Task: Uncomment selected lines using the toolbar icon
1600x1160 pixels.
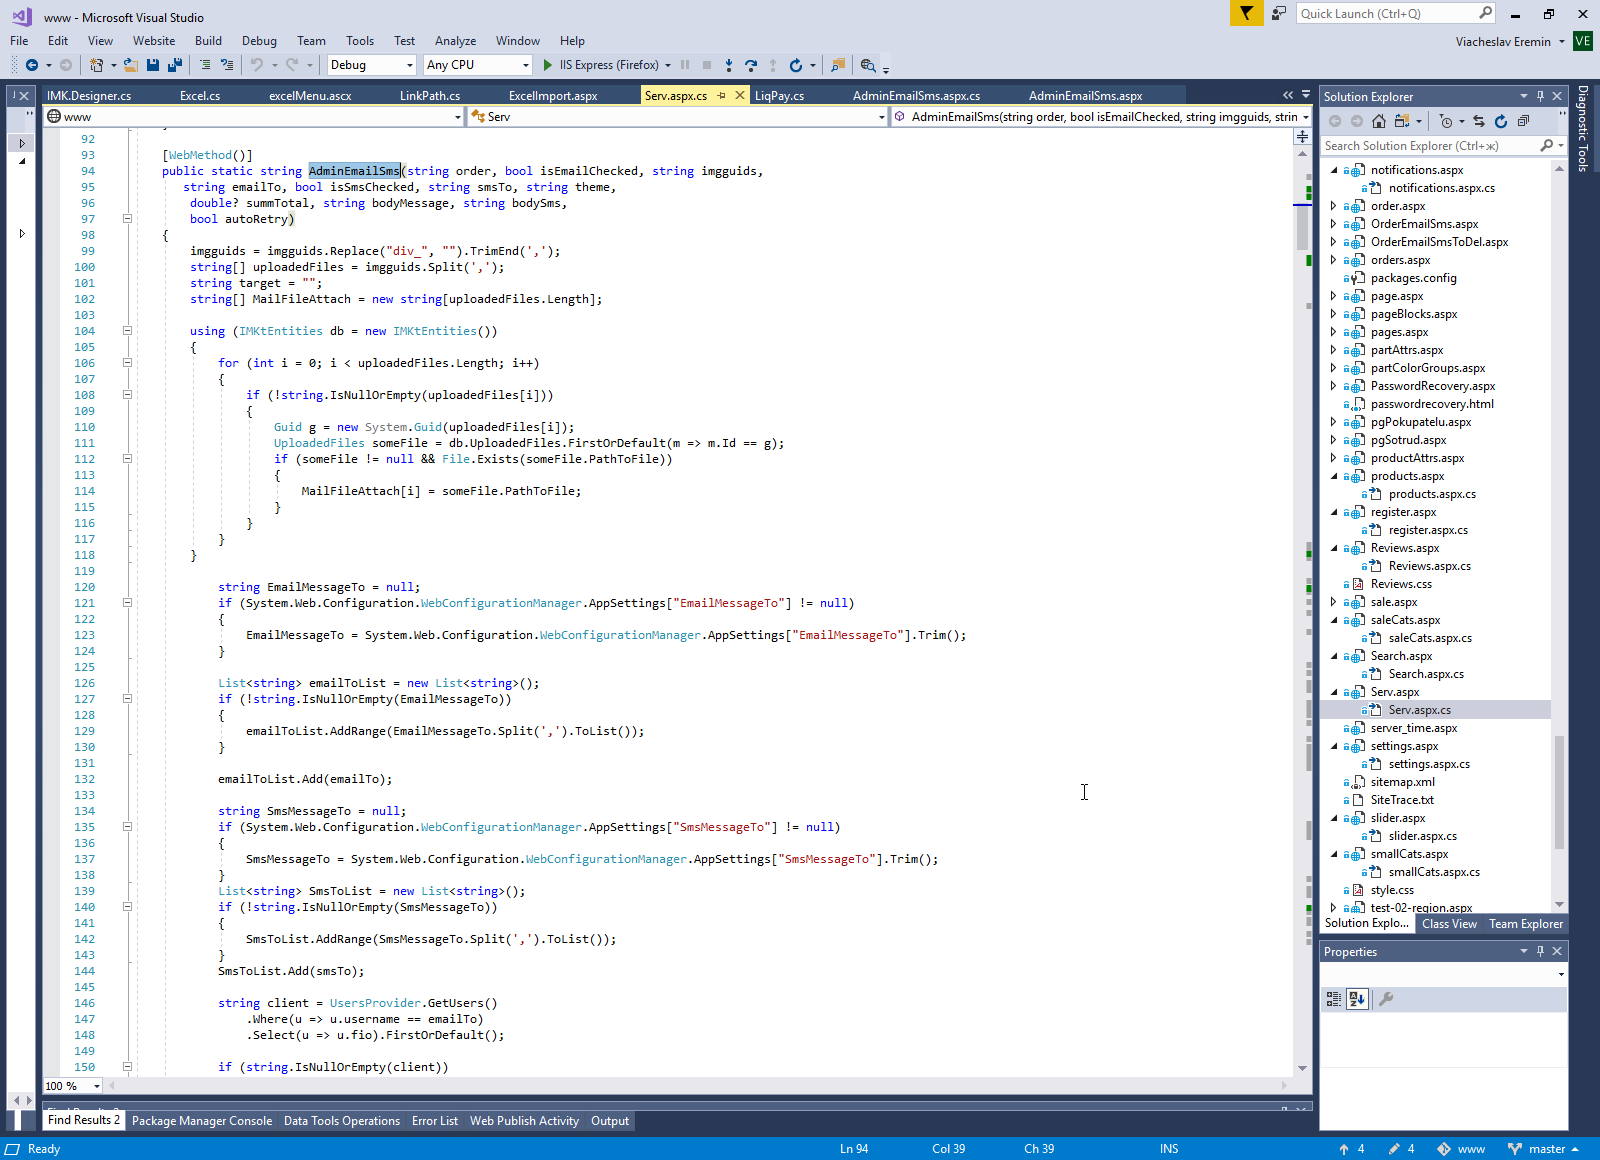Action: [227, 65]
